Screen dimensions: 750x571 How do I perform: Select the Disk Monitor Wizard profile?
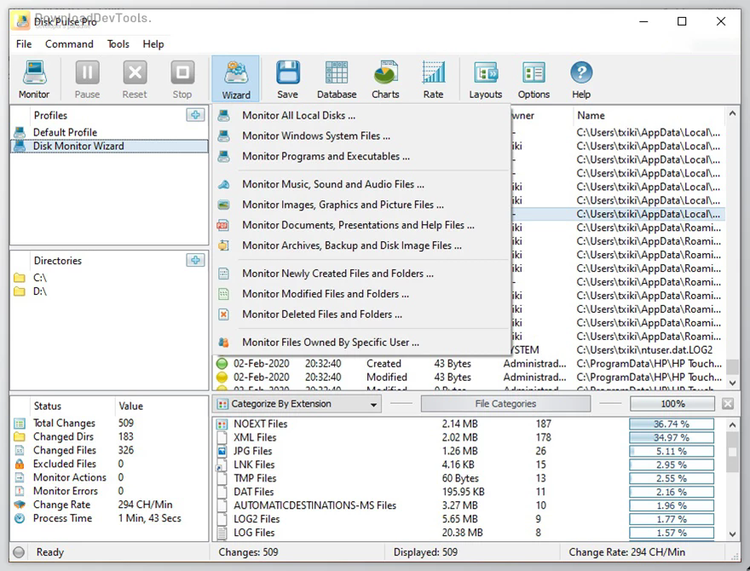pyautogui.click(x=109, y=146)
